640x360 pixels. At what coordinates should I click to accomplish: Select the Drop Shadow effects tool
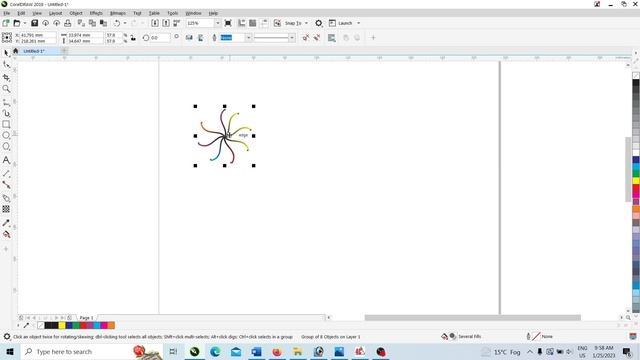click(6, 198)
